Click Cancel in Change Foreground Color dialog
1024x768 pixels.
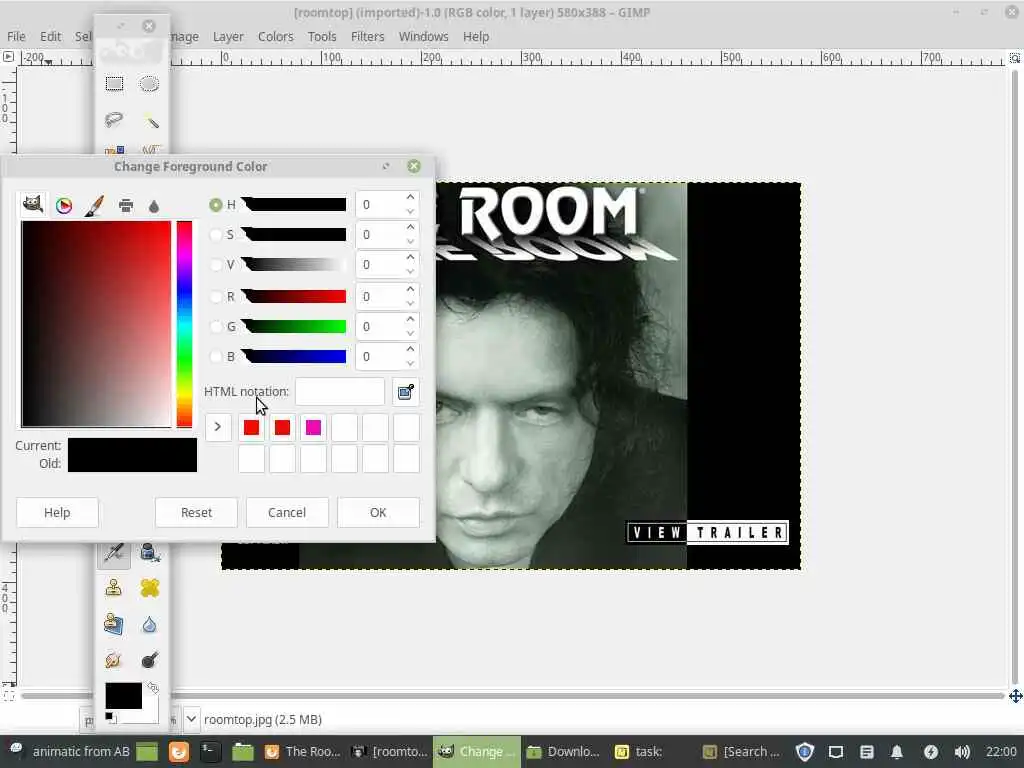(287, 513)
